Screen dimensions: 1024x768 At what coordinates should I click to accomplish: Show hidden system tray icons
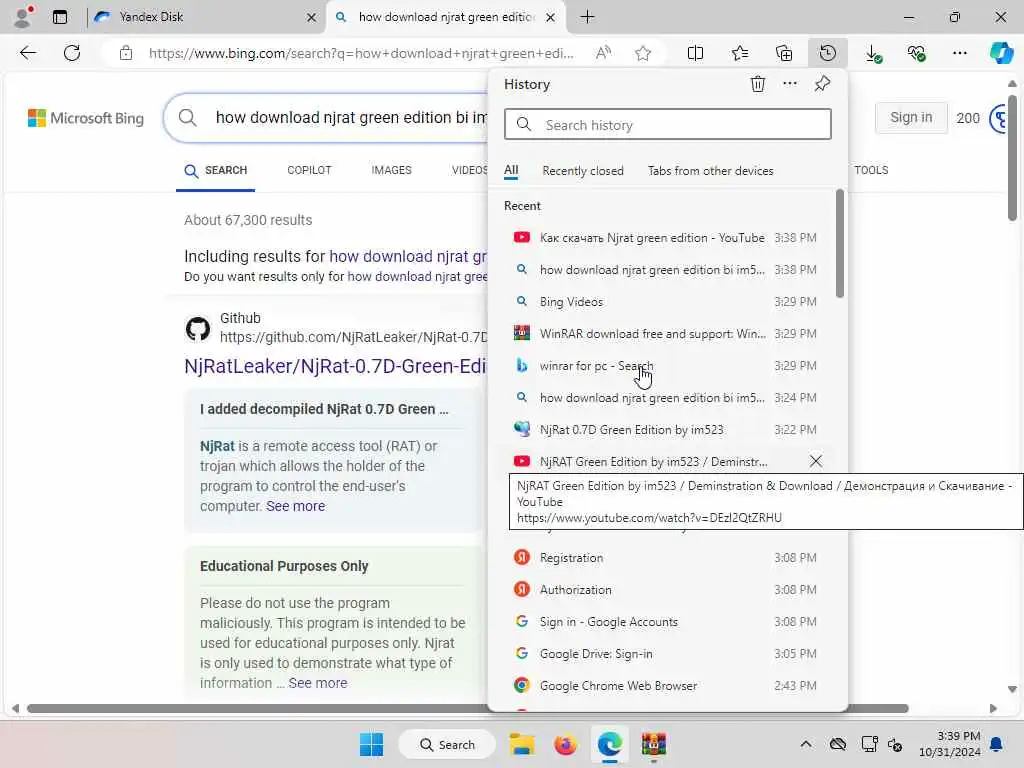coord(806,744)
